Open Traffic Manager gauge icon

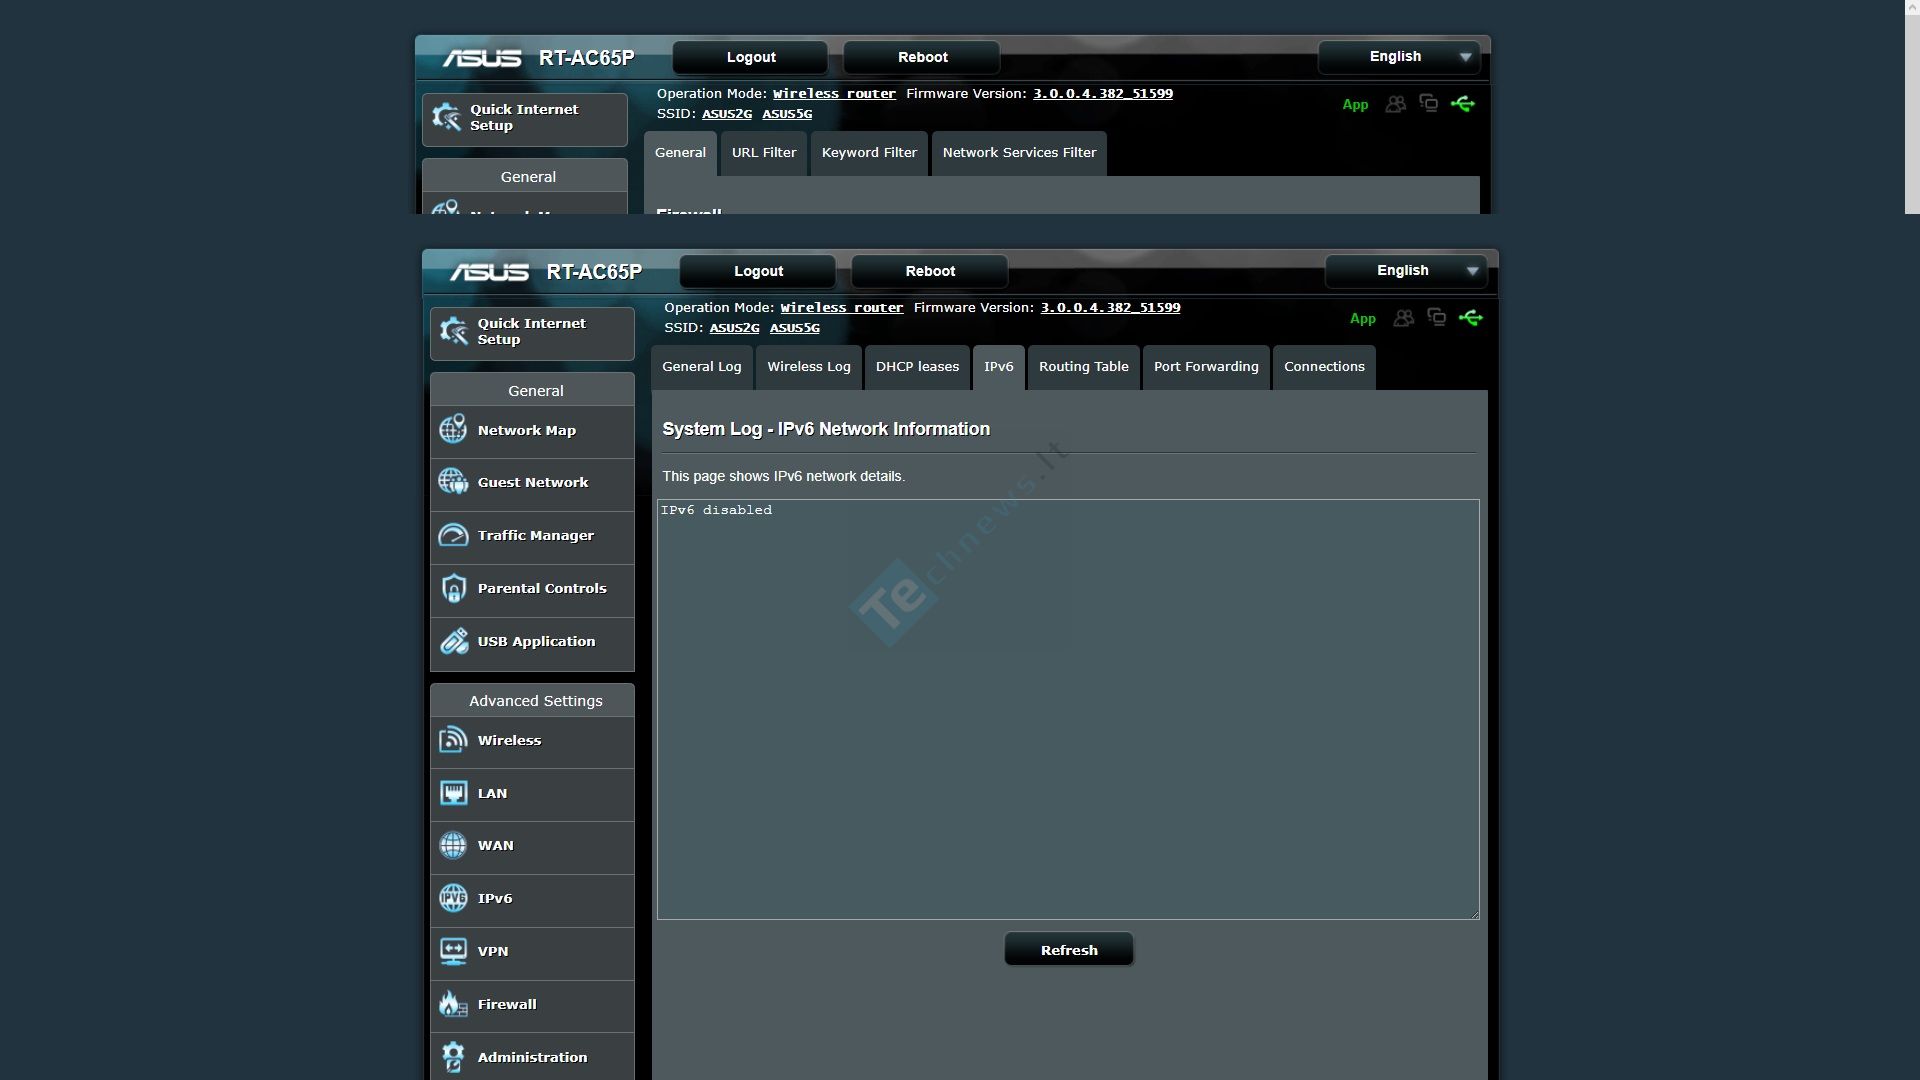point(453,535)
